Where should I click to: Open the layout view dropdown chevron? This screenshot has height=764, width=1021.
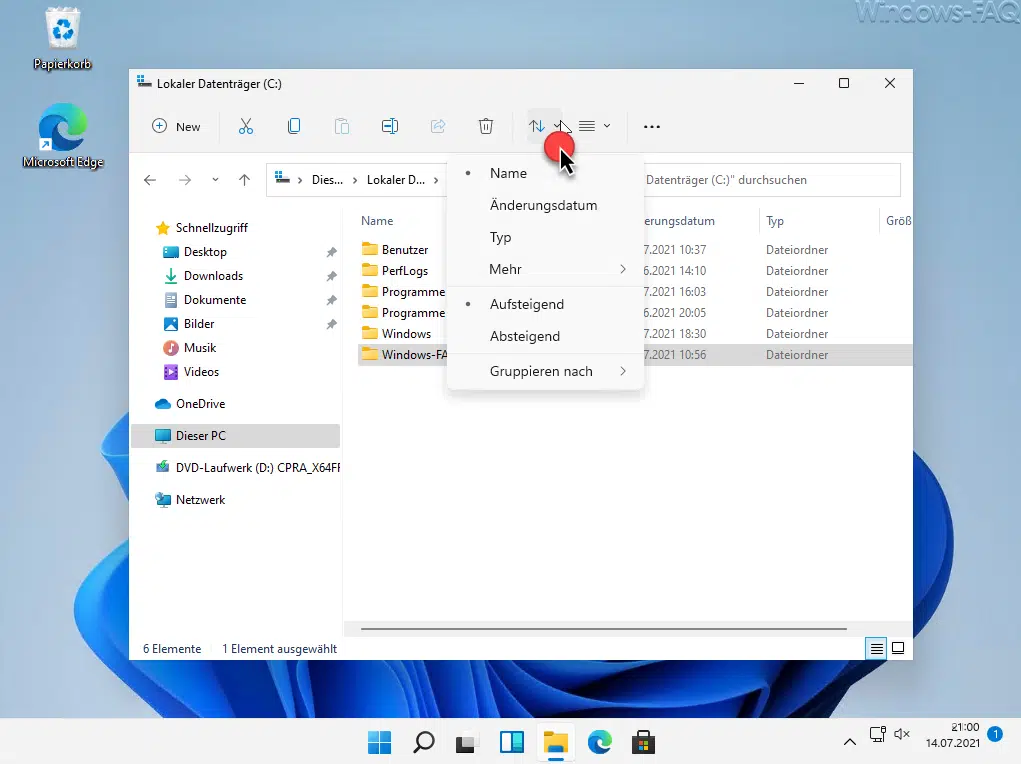click(608, 126)
